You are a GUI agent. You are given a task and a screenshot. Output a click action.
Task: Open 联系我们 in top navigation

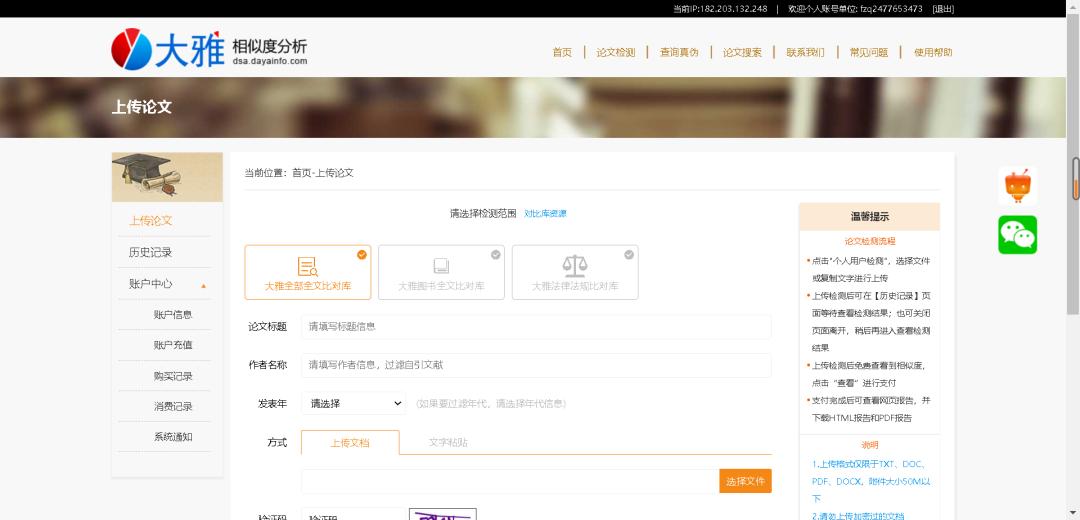806,52
